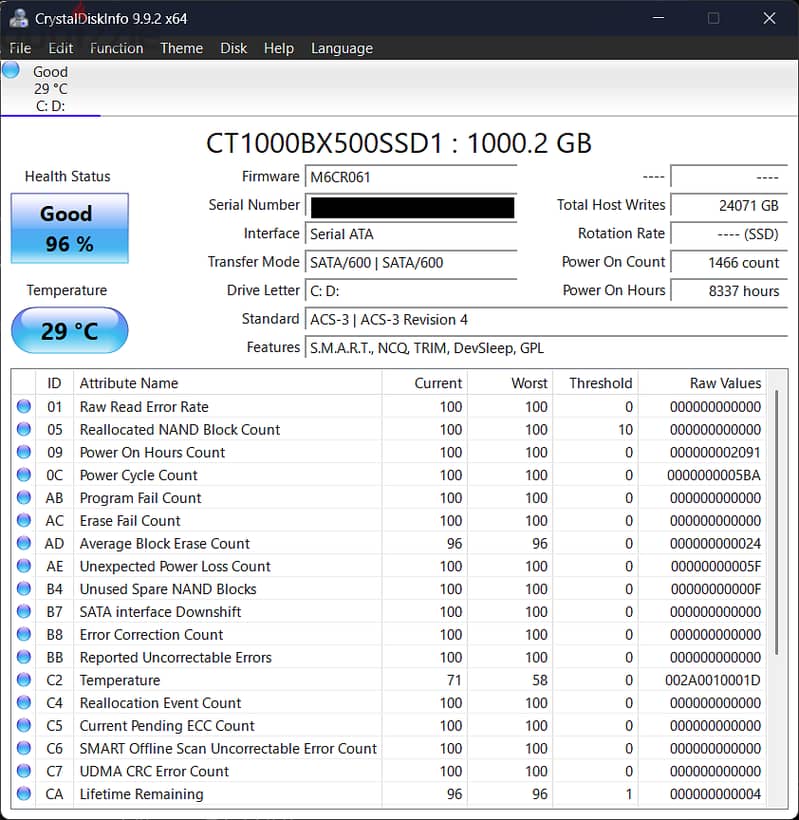Click the Attribute Name column header
This screenshot has height=820, width=799.
tap(228, 383)
